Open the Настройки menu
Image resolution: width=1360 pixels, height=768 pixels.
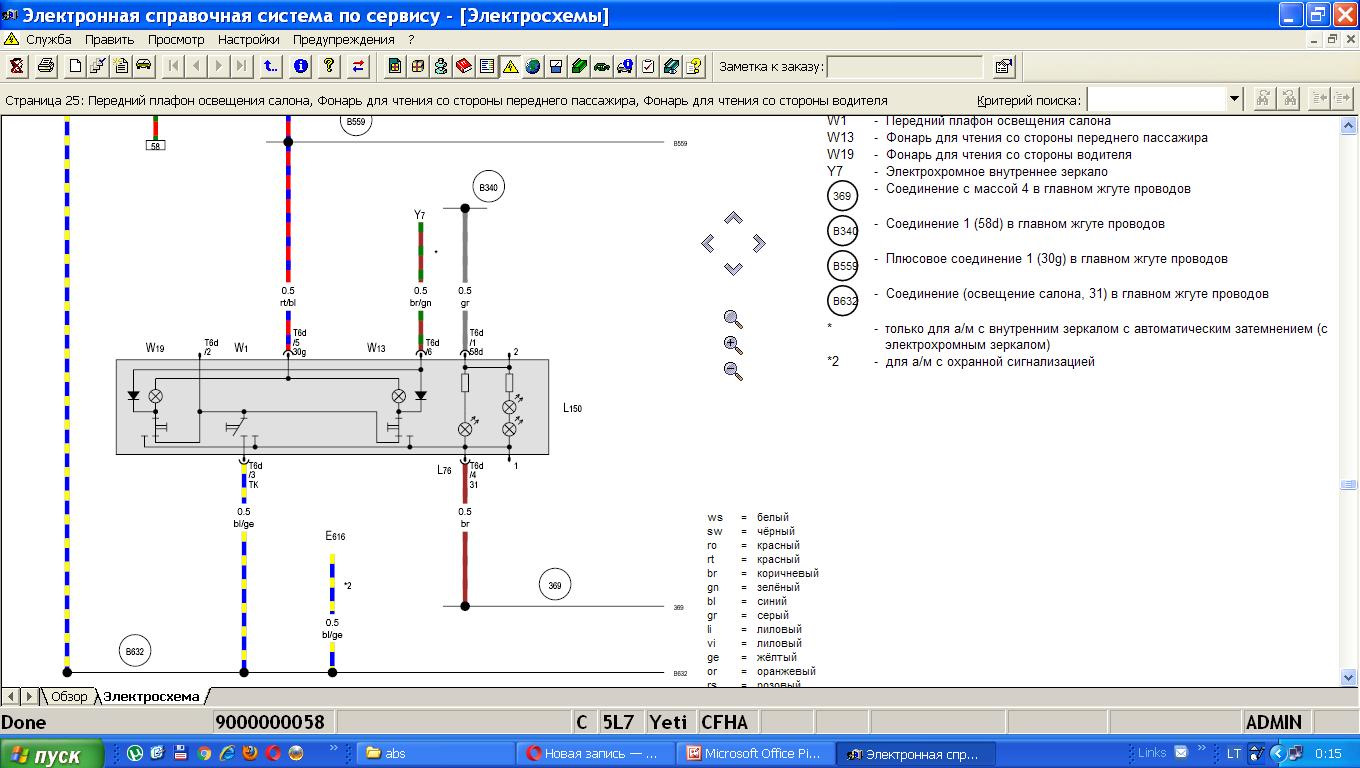(249, 40)
